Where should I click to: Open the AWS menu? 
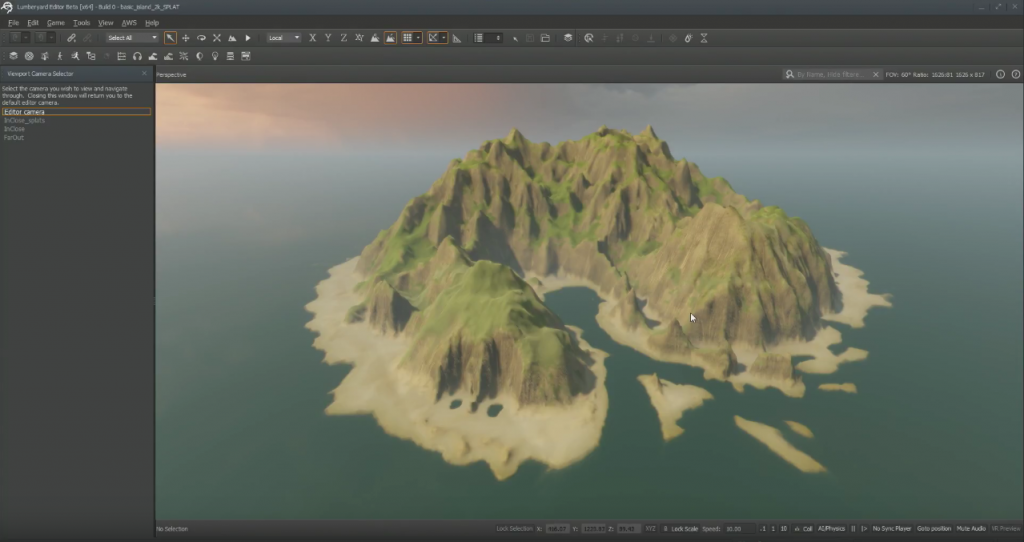(129, 22)
